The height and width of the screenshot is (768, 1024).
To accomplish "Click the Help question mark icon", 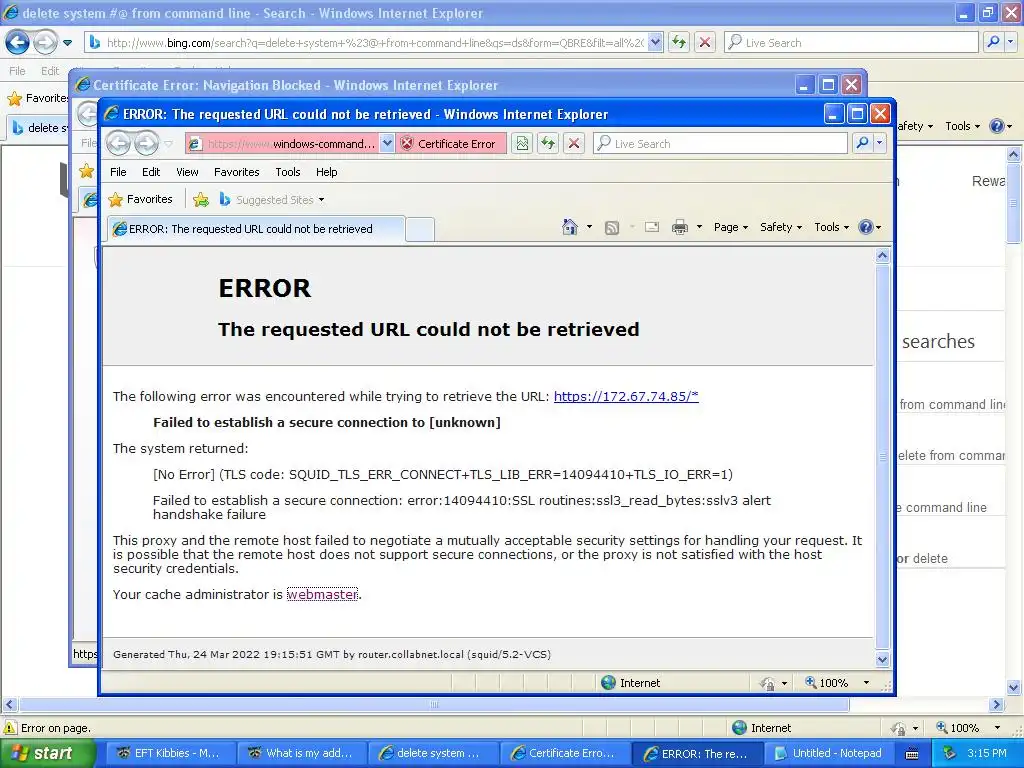I will pos(866,227).
